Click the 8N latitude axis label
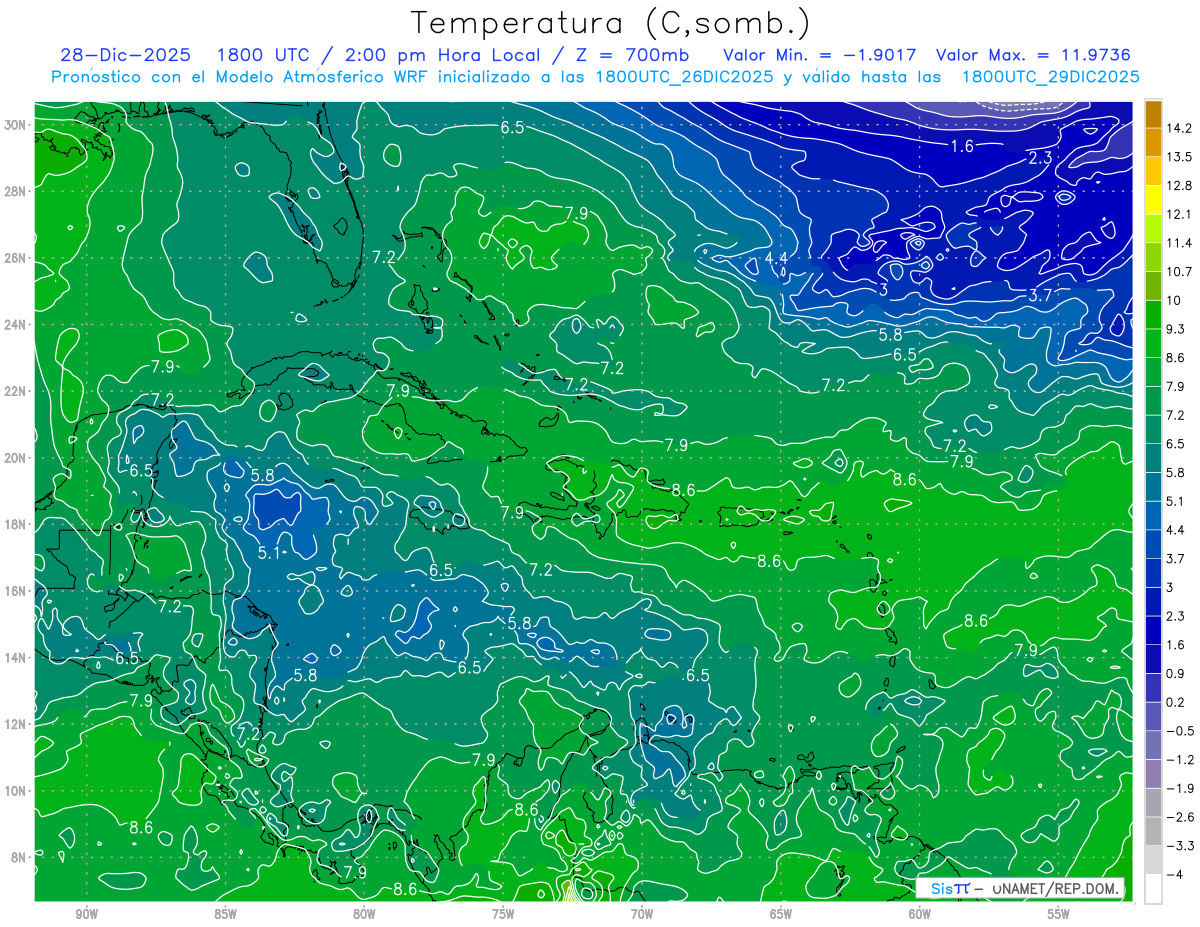Screen dimensions: 1200x927 [19, 857]
